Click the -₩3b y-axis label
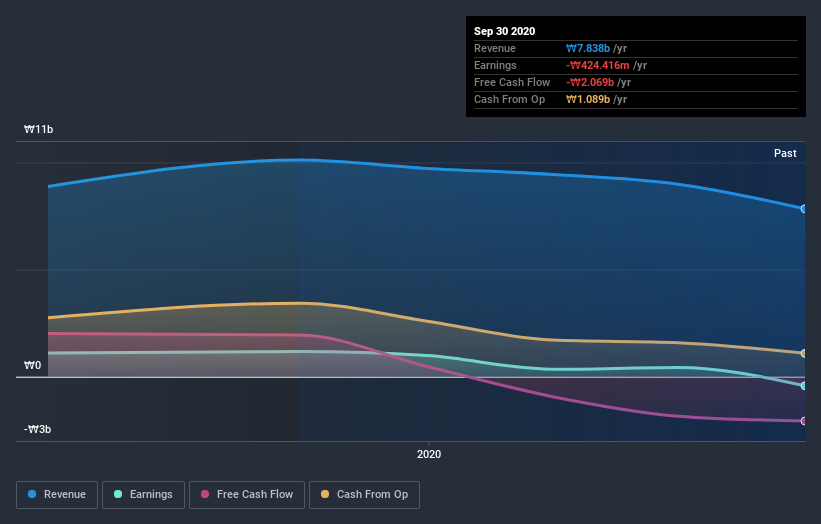The height and width of the screenshot is (524, 821). click(37, 429)
